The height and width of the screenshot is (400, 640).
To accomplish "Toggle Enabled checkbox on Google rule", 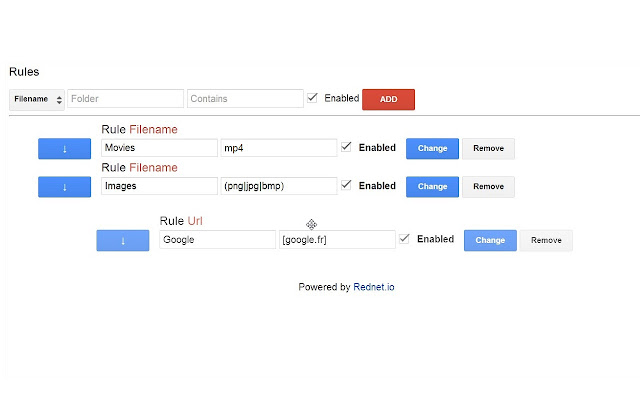I will [405, 239].
